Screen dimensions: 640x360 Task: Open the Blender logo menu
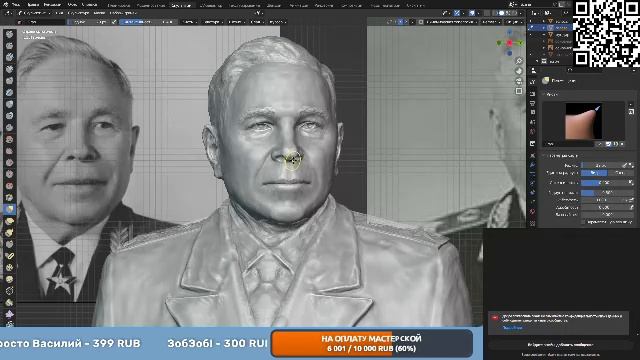[x=6, y=4]
